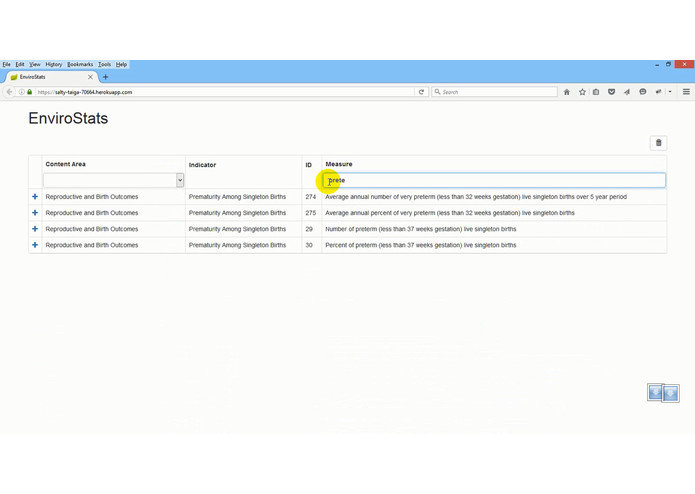The height and width of the screenshot is (494, 695).
Task: Click the address bar URL
Action: pyautogui.click(x=85, y=92)
